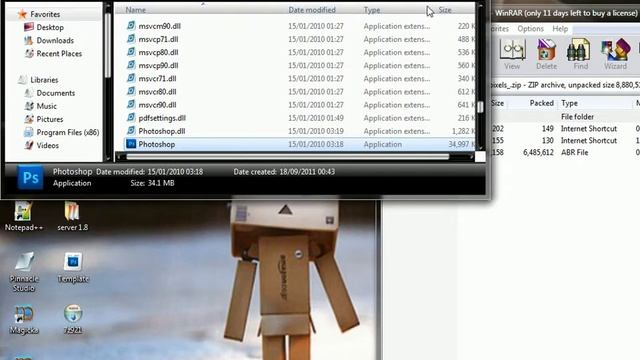This screenshot has width=640, height=360.
Task: Click the Desktop icon in Favorites
Action: (29, 27)
